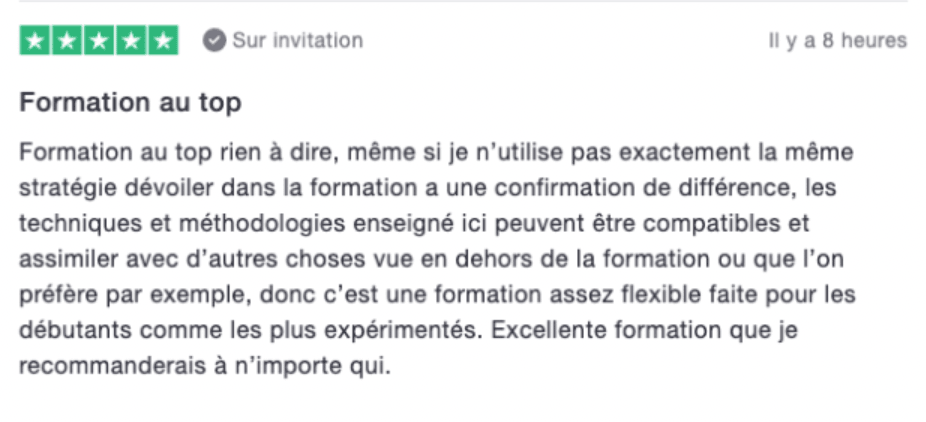
Task: Click the last line "recommanderais à n'importe qui."
Action: pyautogui.click(x=205, y=366)
